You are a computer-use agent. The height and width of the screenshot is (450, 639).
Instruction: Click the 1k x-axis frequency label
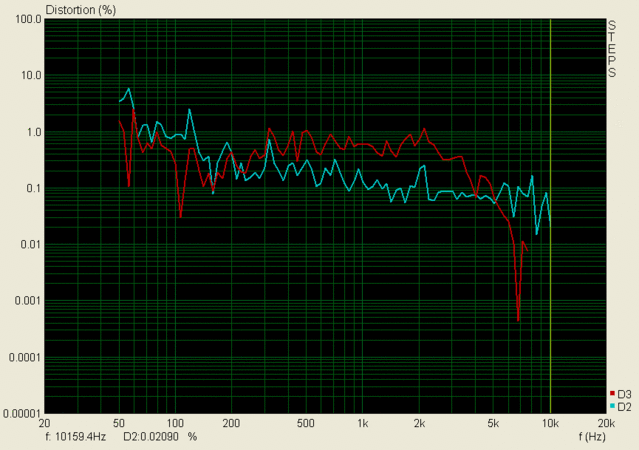point(362,424)
